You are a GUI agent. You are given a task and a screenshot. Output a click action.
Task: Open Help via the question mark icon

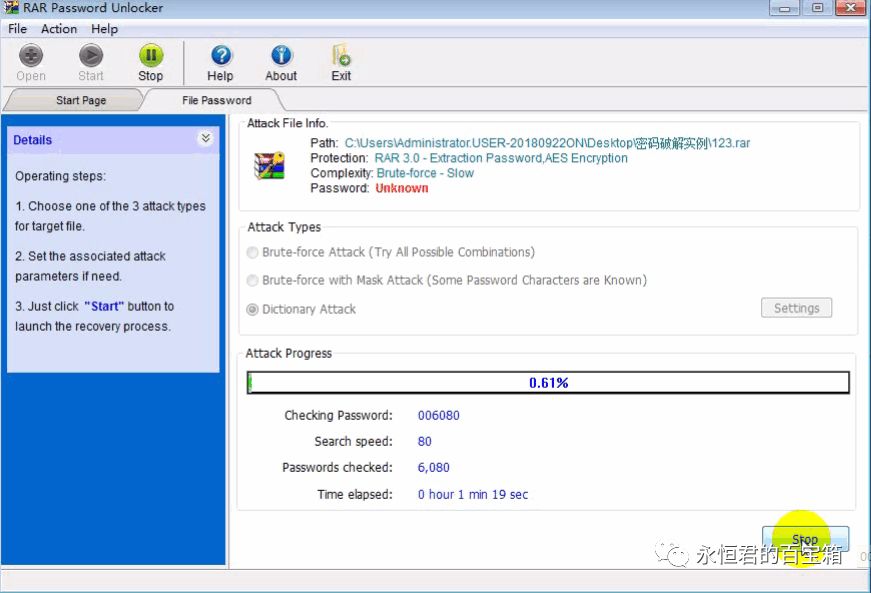220,56
